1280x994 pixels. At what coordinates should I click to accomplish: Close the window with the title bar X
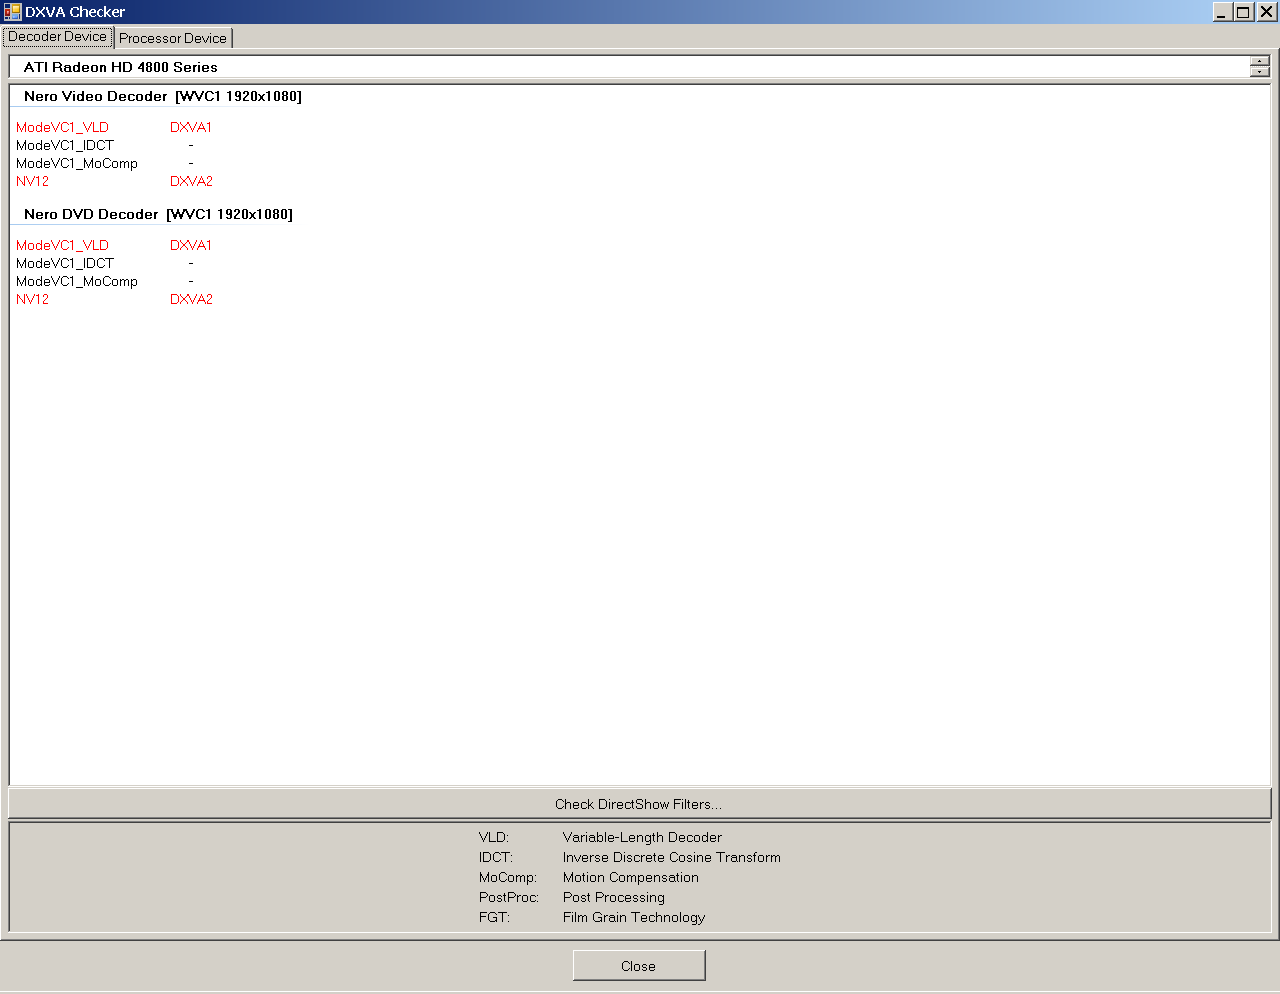click(x=1266, y=12)
